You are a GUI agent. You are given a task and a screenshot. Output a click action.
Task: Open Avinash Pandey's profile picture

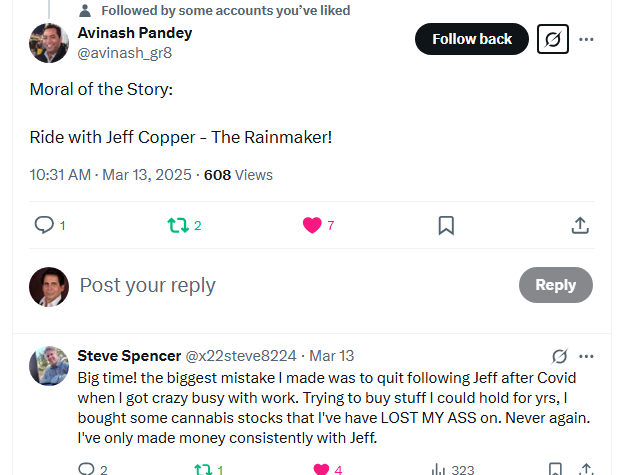click(49, 43)
